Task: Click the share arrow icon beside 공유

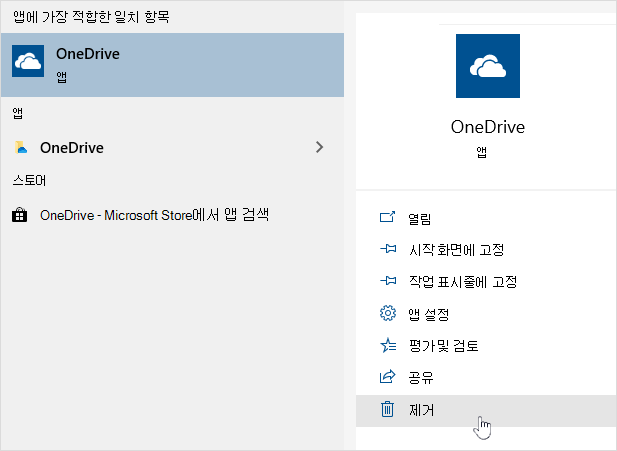Action: point(388,377)
